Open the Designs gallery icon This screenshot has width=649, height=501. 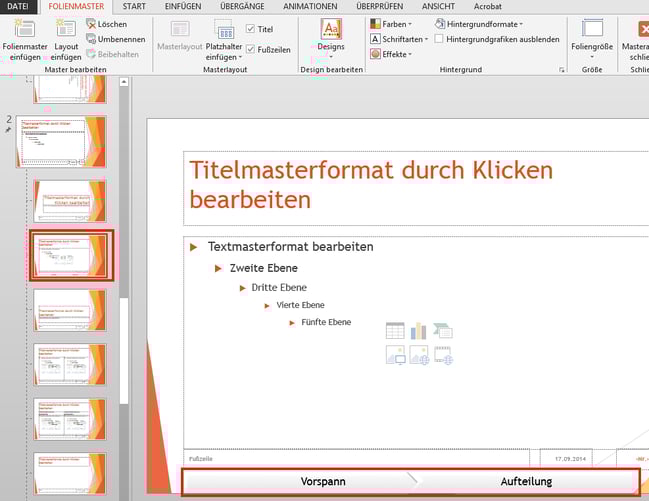(x=331, y=29)
